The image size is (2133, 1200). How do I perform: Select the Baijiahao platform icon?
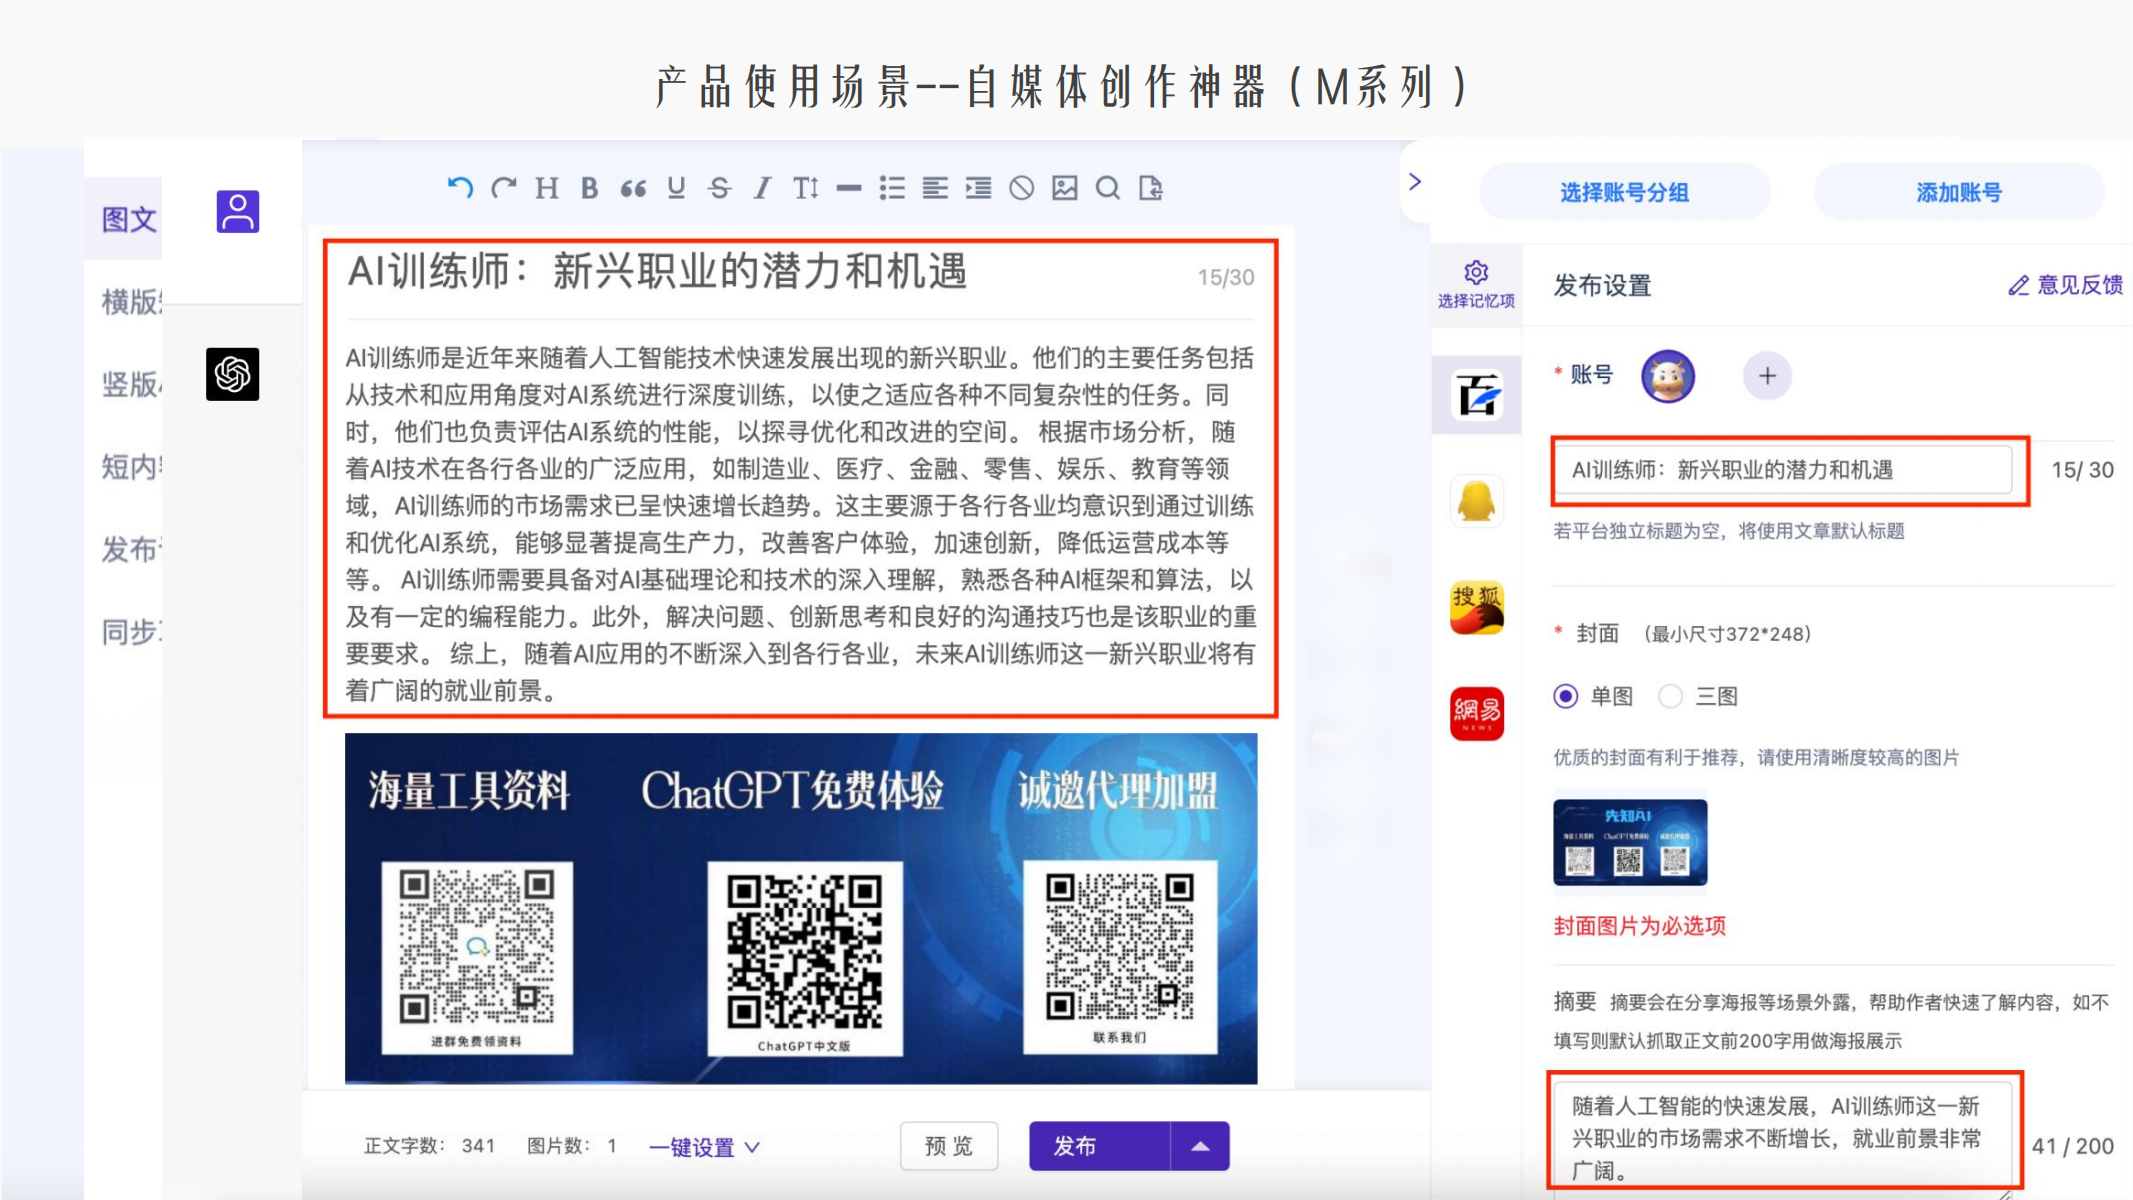1477,395
